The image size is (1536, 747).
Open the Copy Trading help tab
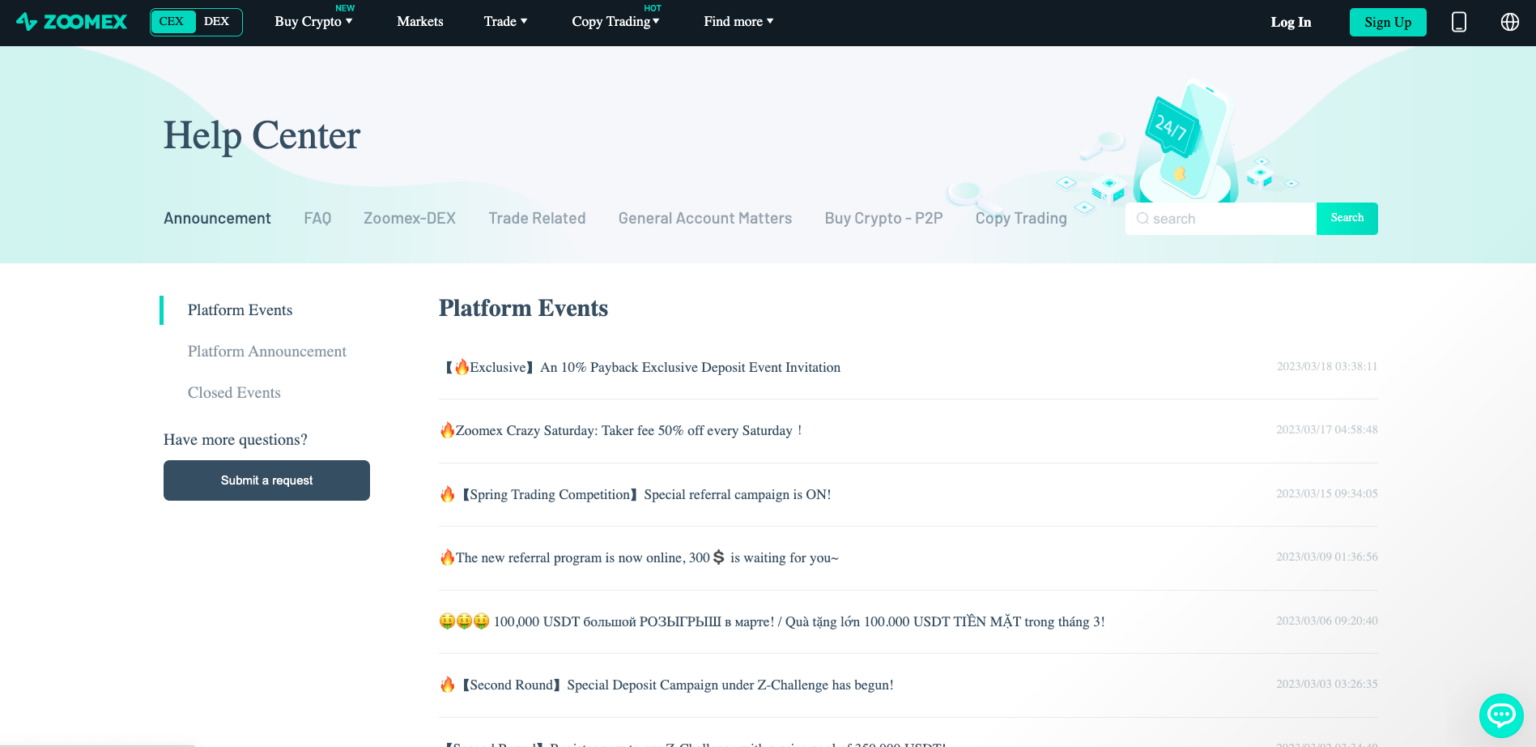tap(1021, 218)
